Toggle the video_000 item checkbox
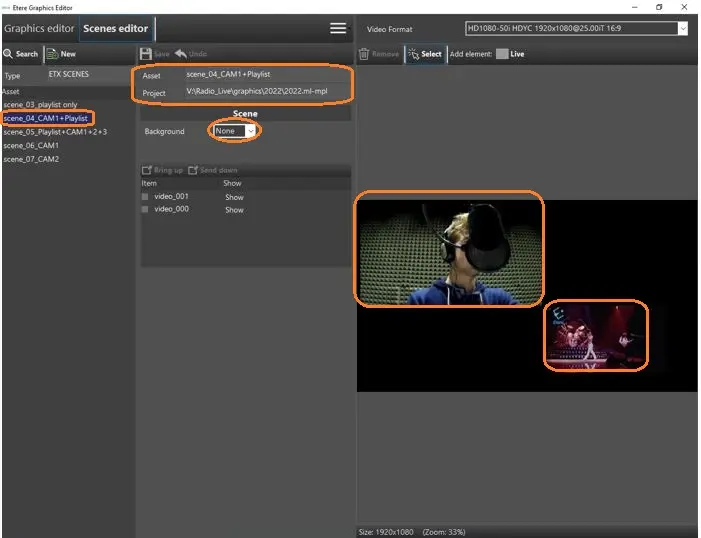 (145, 210)
